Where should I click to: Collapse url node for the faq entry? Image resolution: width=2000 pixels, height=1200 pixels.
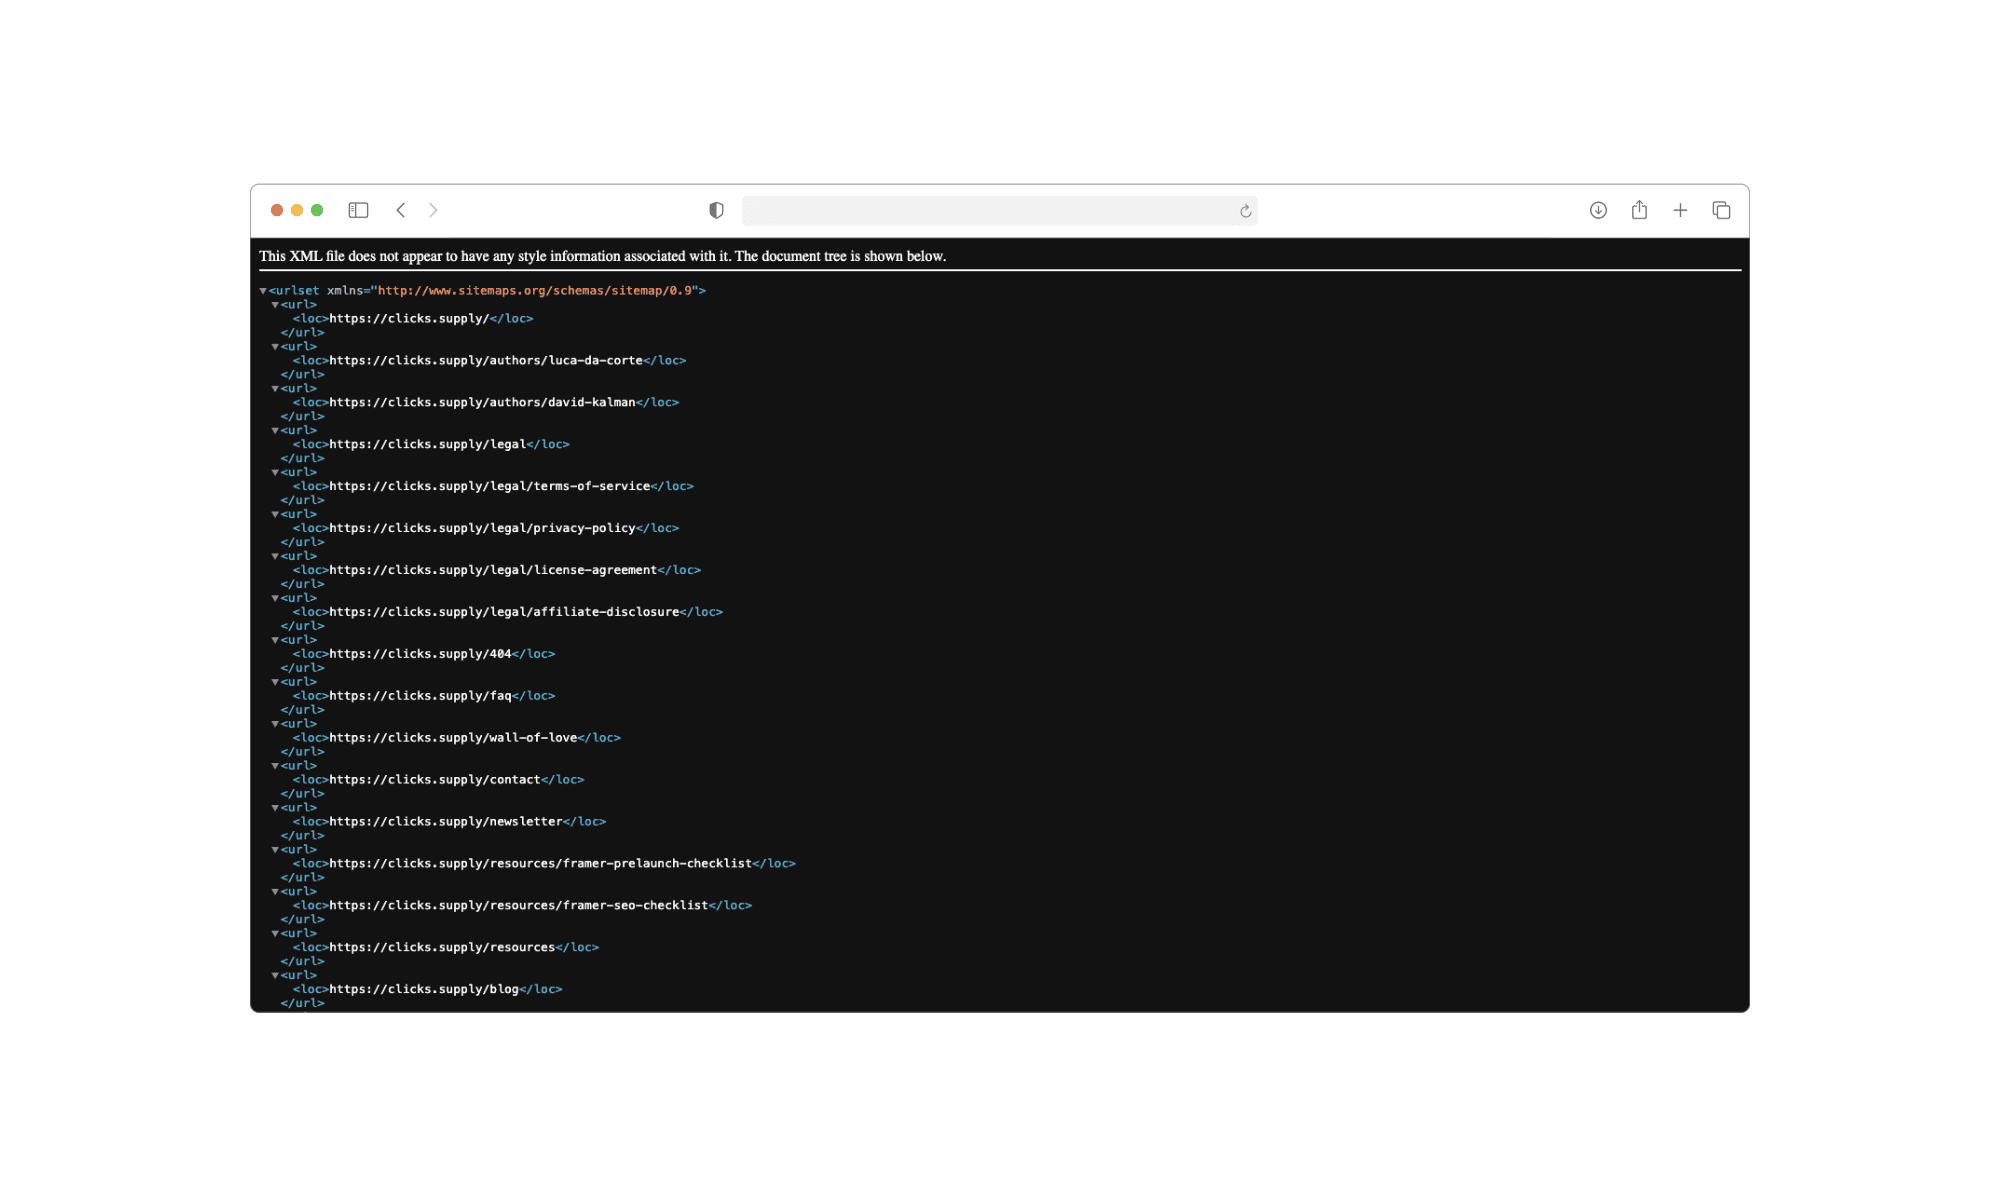pos(275,683)
